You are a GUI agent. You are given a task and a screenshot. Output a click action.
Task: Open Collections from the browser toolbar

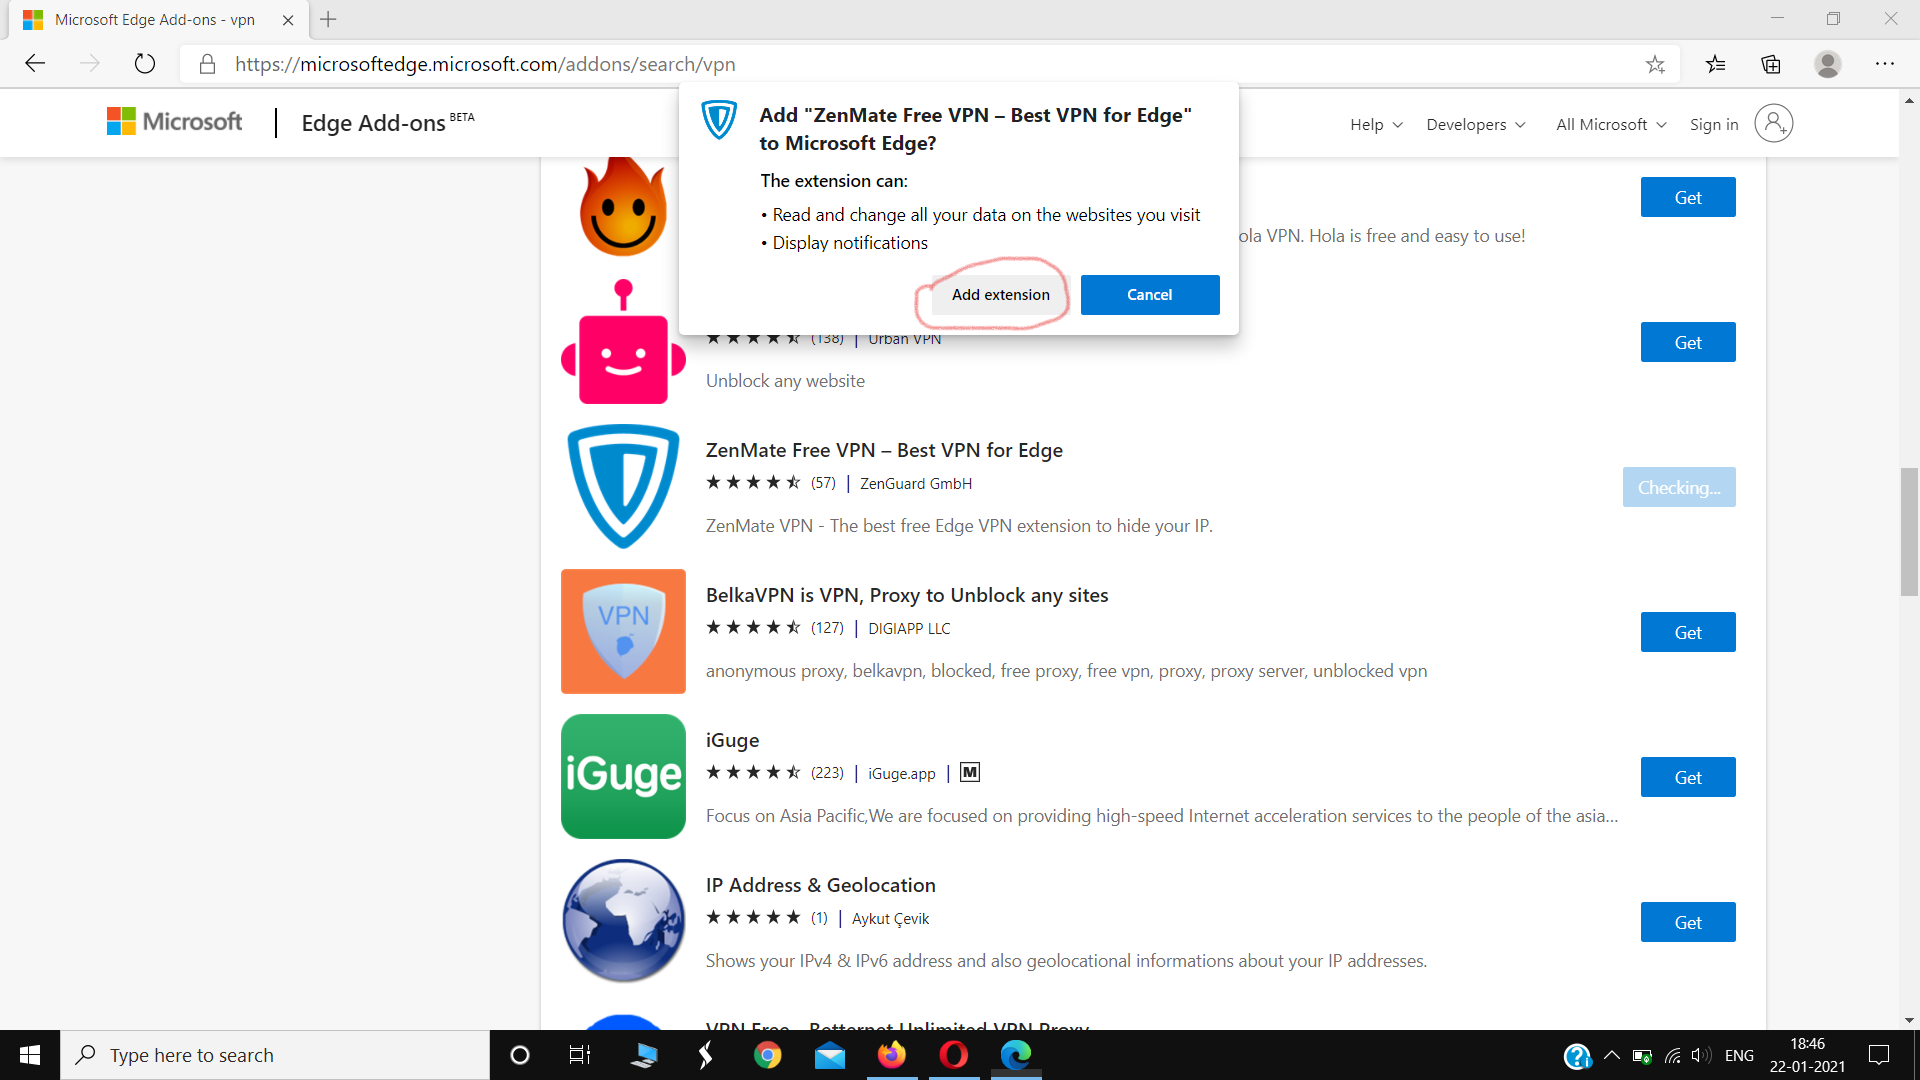pos(1771,64)
